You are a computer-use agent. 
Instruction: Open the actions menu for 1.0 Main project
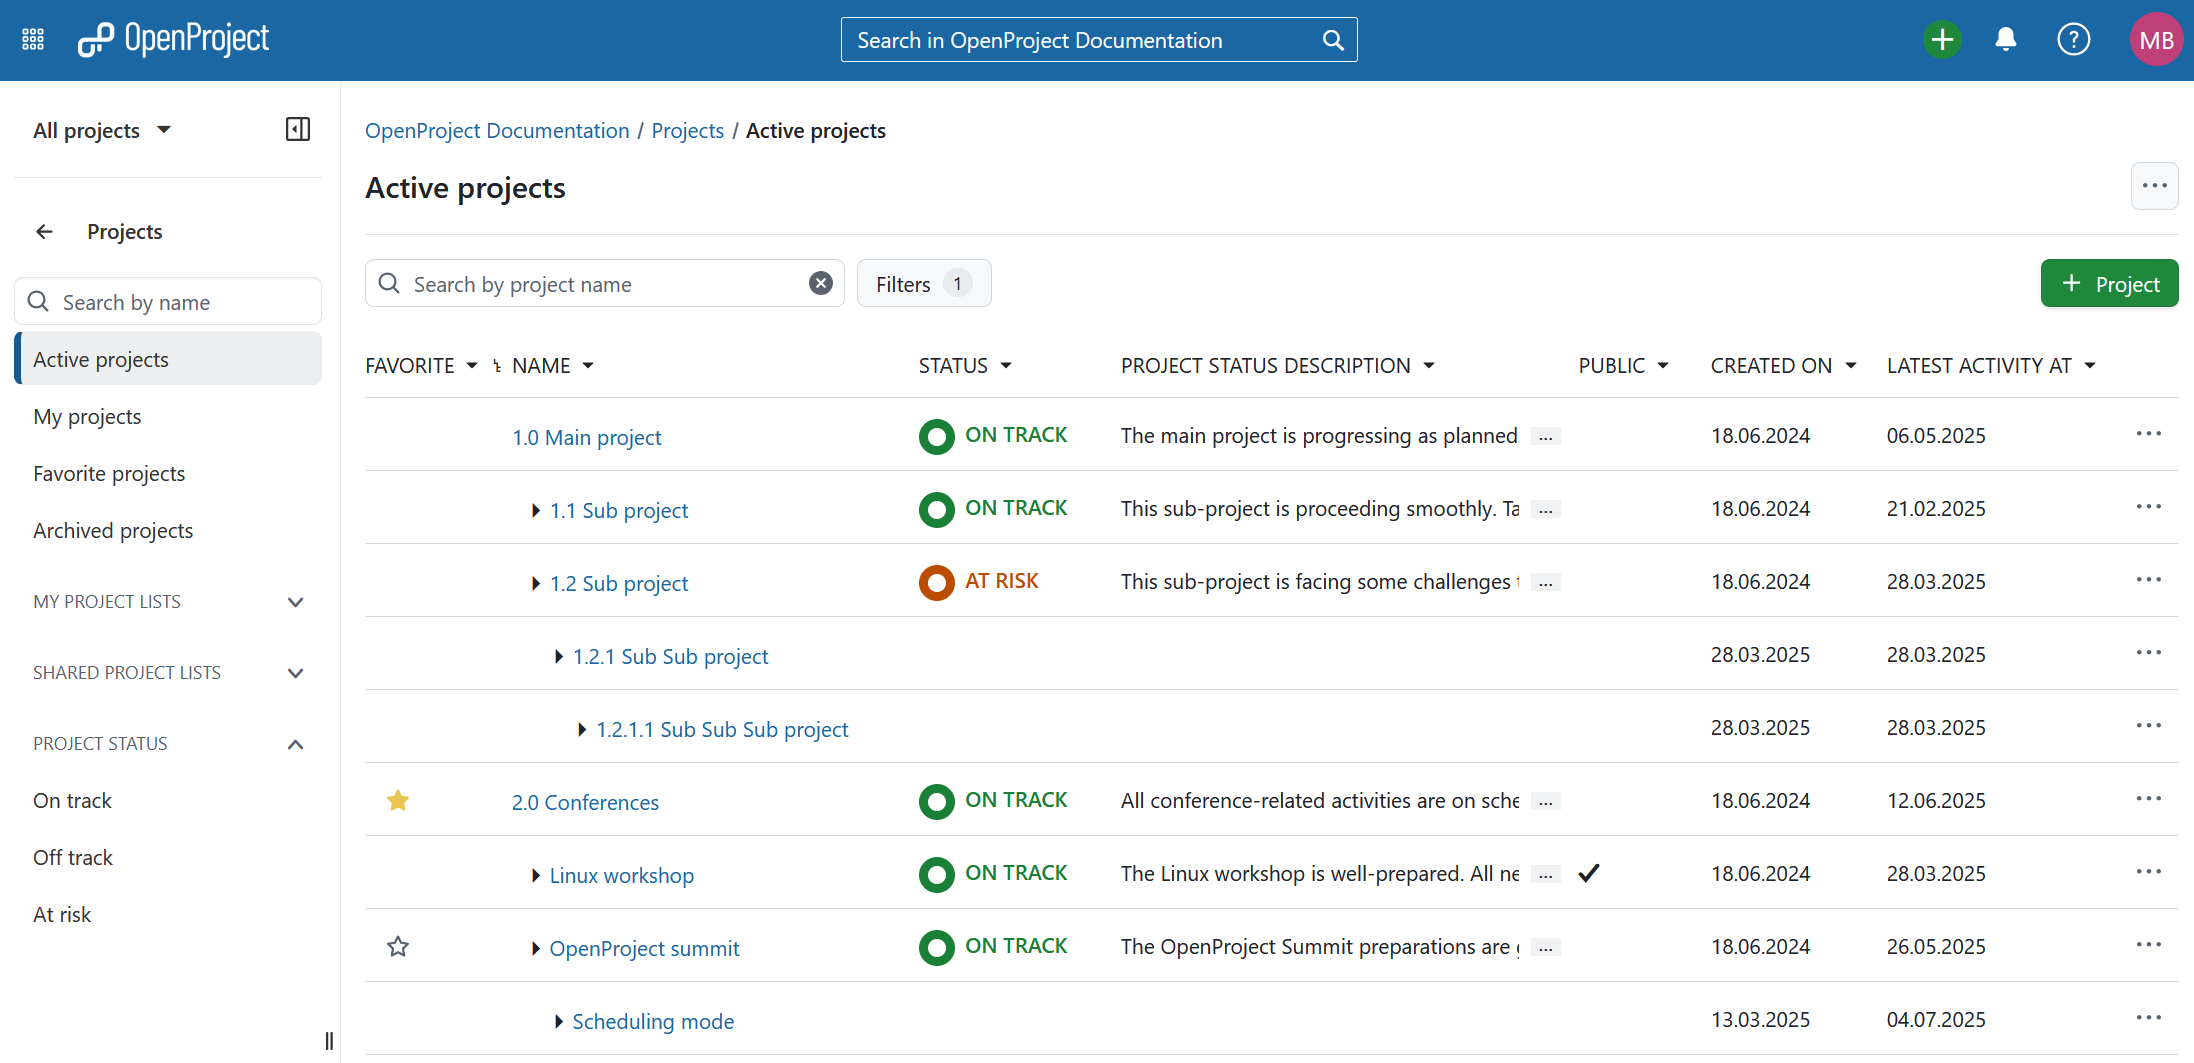tap(2148, 434)
